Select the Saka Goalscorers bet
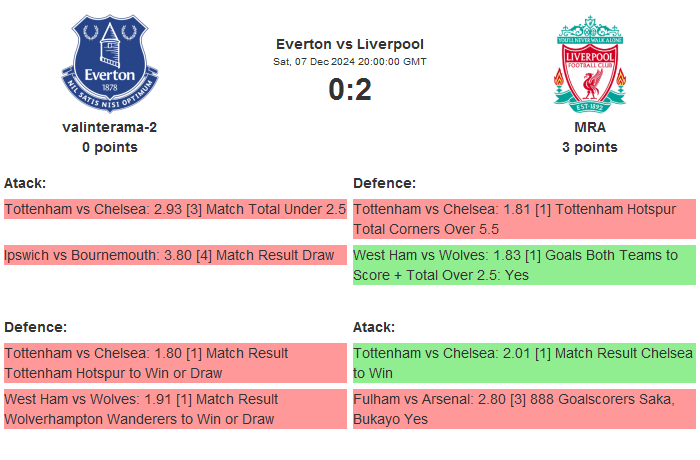Image resolution: width=700 pixels, height=460 pixels. click(524, 409)
